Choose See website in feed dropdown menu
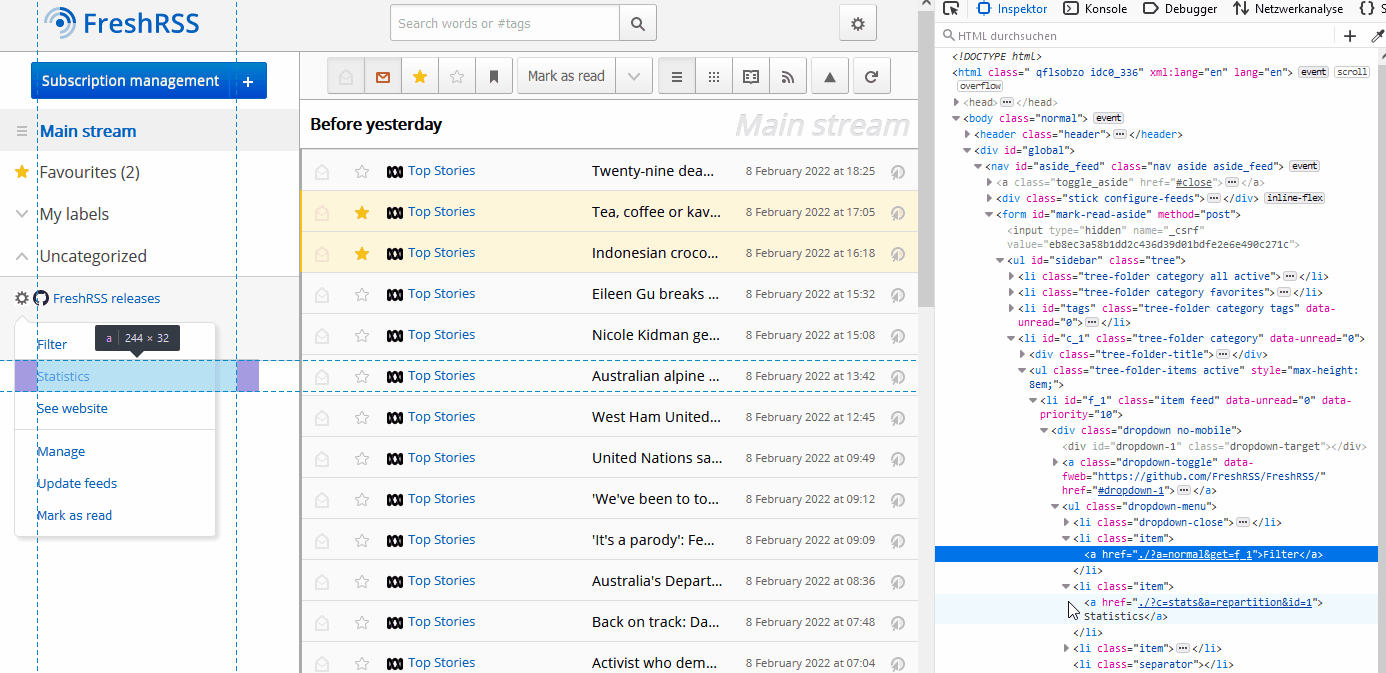 coord(72,408)
